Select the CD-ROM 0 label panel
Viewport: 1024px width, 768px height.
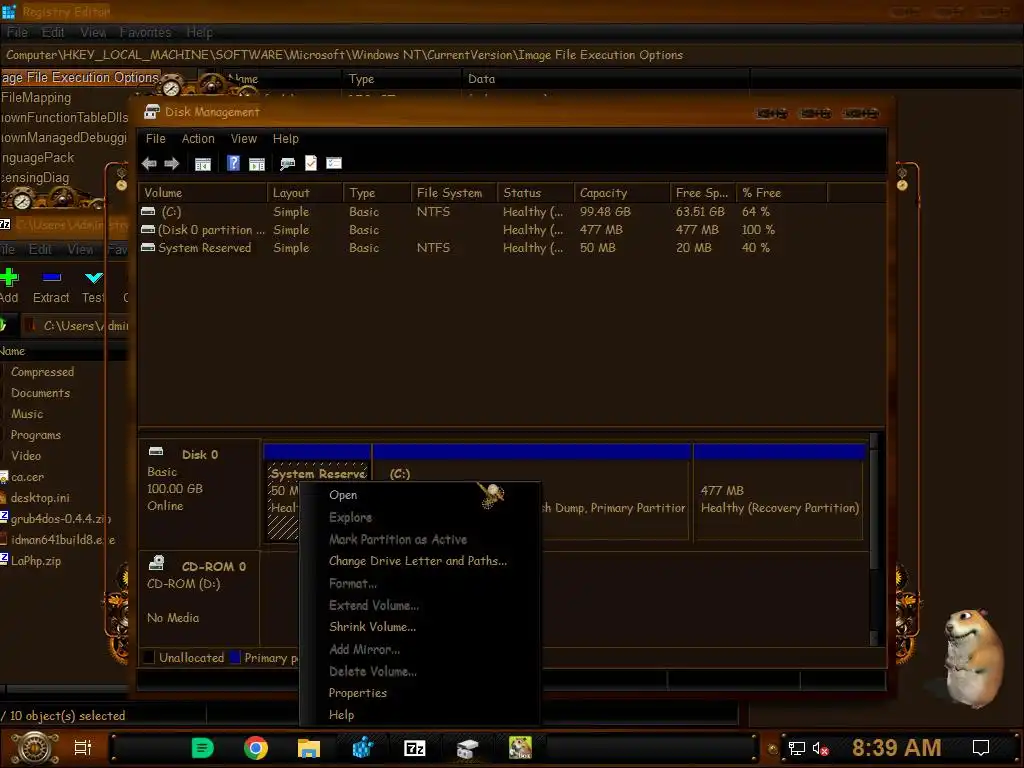point(199,598)
